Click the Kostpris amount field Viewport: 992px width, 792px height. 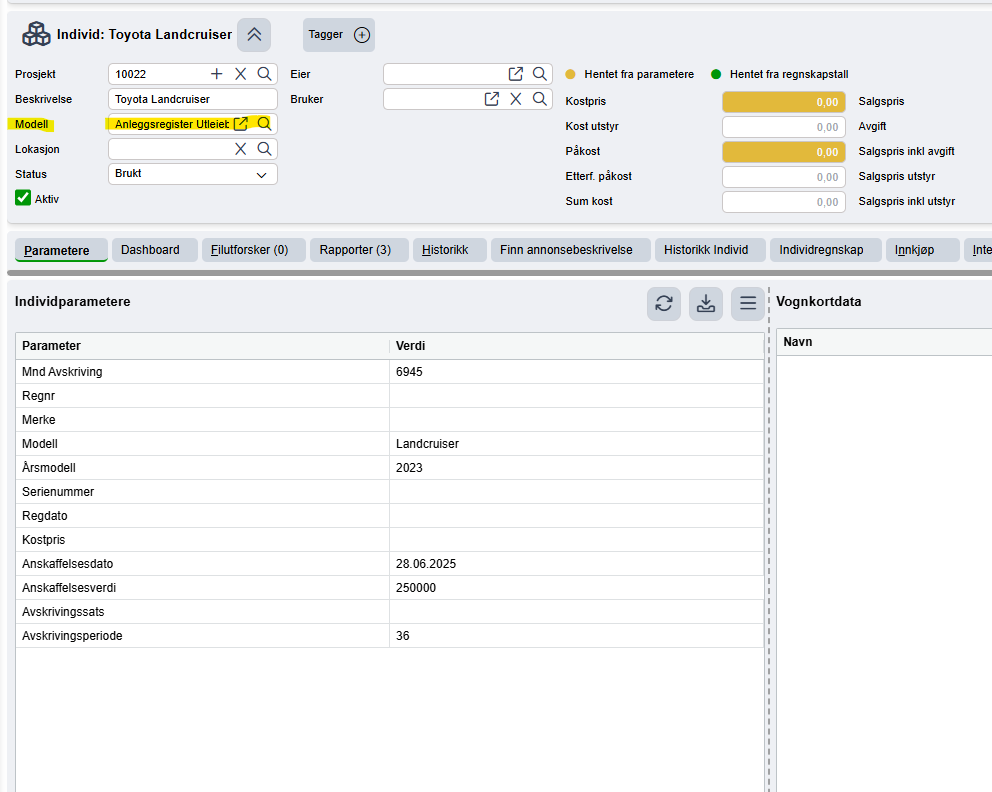(784, 102)
